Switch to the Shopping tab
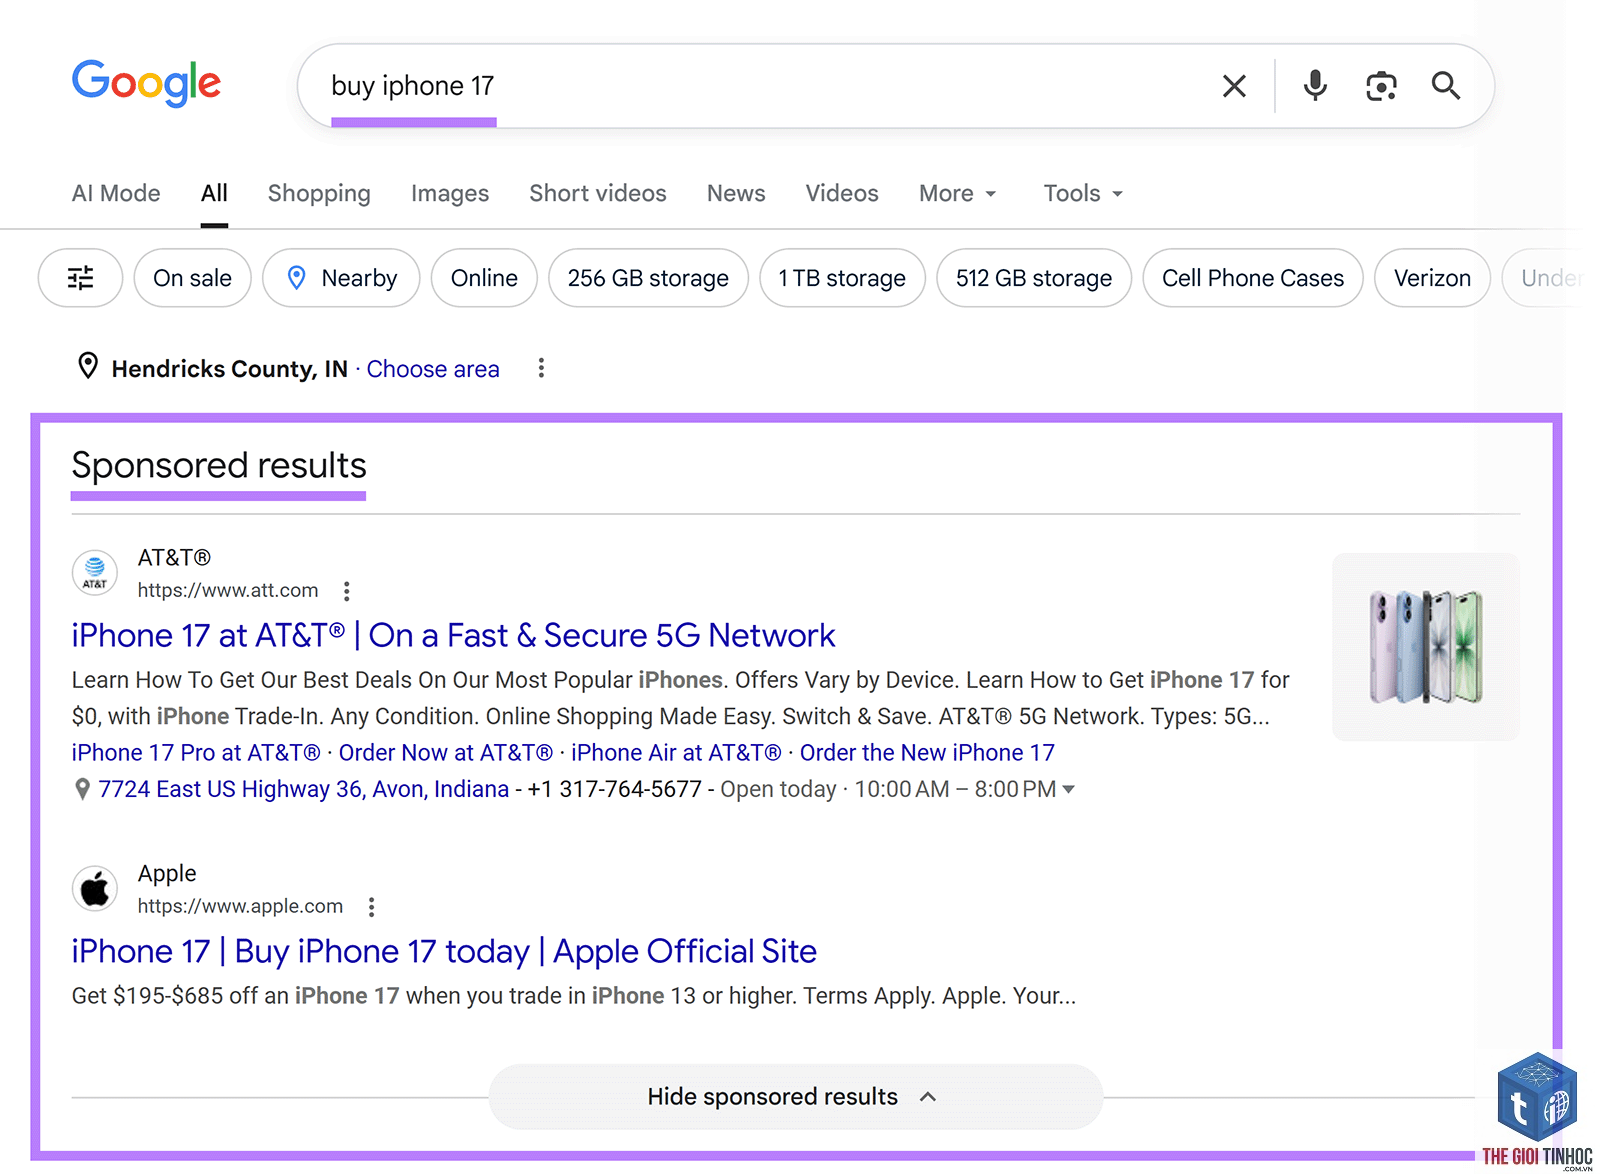Image resolution: width=1600 pixels, height=1174 pixels. (x=319, y=194)
